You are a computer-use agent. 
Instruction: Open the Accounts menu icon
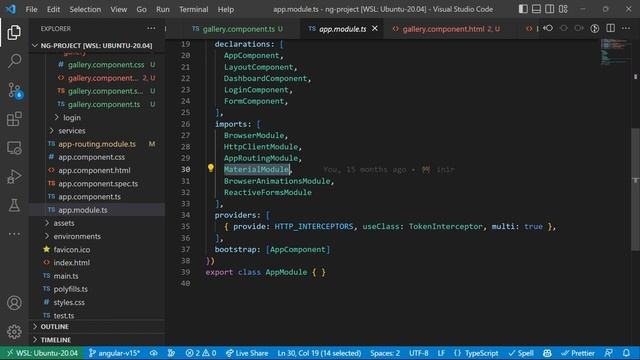pos(14,303)
